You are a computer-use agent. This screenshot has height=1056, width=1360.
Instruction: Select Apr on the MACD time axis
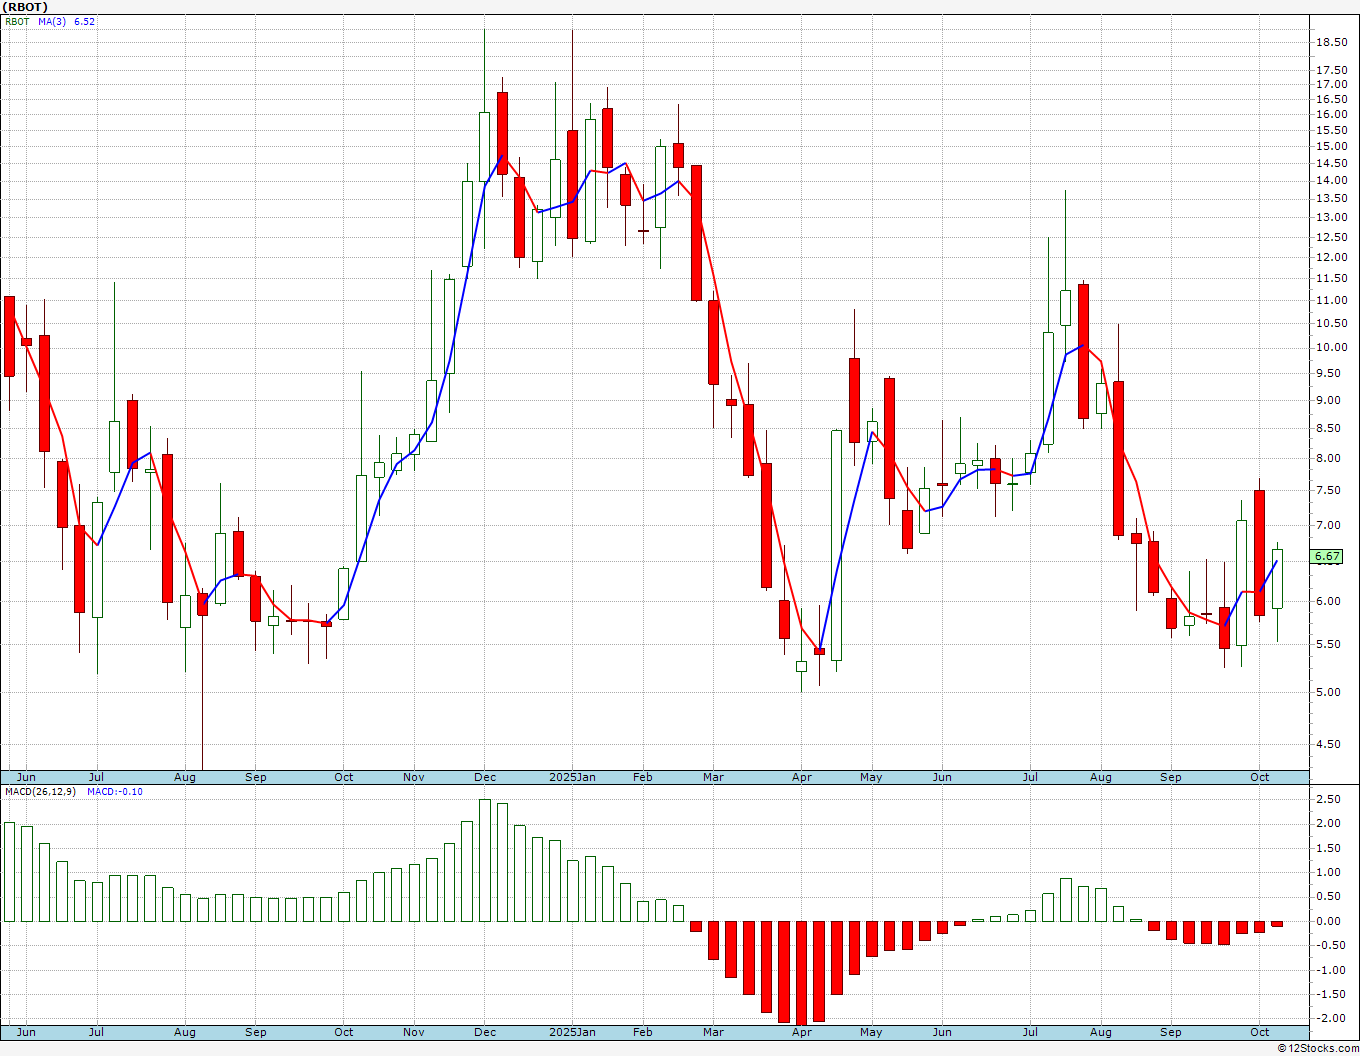(802, 1032)
